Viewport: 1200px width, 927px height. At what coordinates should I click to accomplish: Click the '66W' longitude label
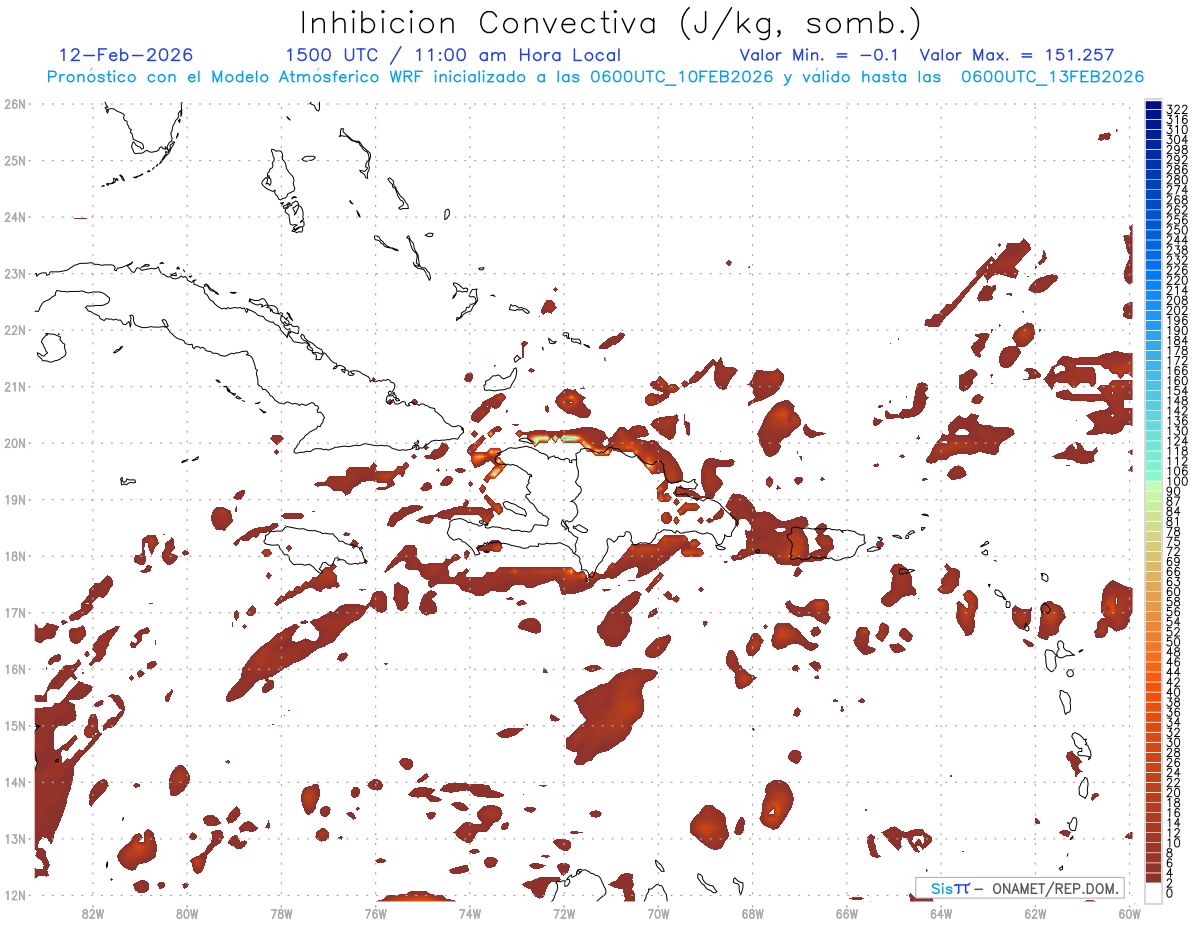(846, 913)
